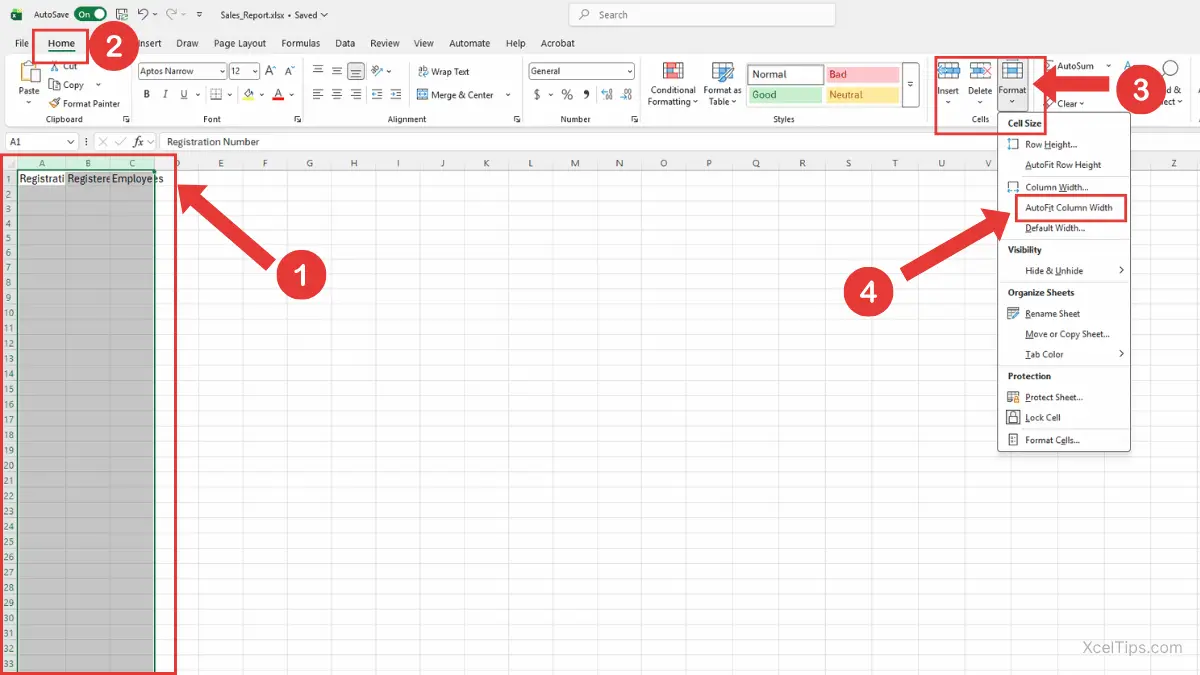Click the Format Painter brush icon
Screen dimensions: 1200x675
pyautogui.click(x=54, y=103)
